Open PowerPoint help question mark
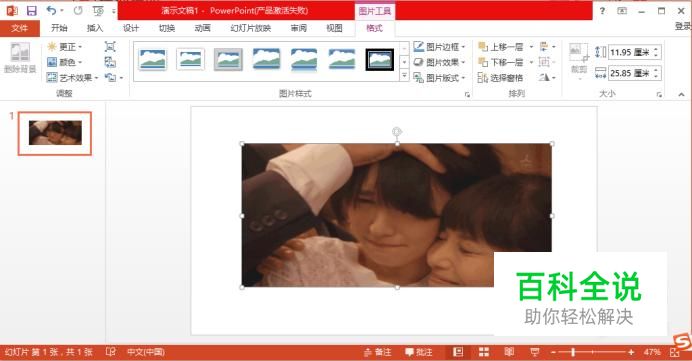692x361 pixels. 602,11
